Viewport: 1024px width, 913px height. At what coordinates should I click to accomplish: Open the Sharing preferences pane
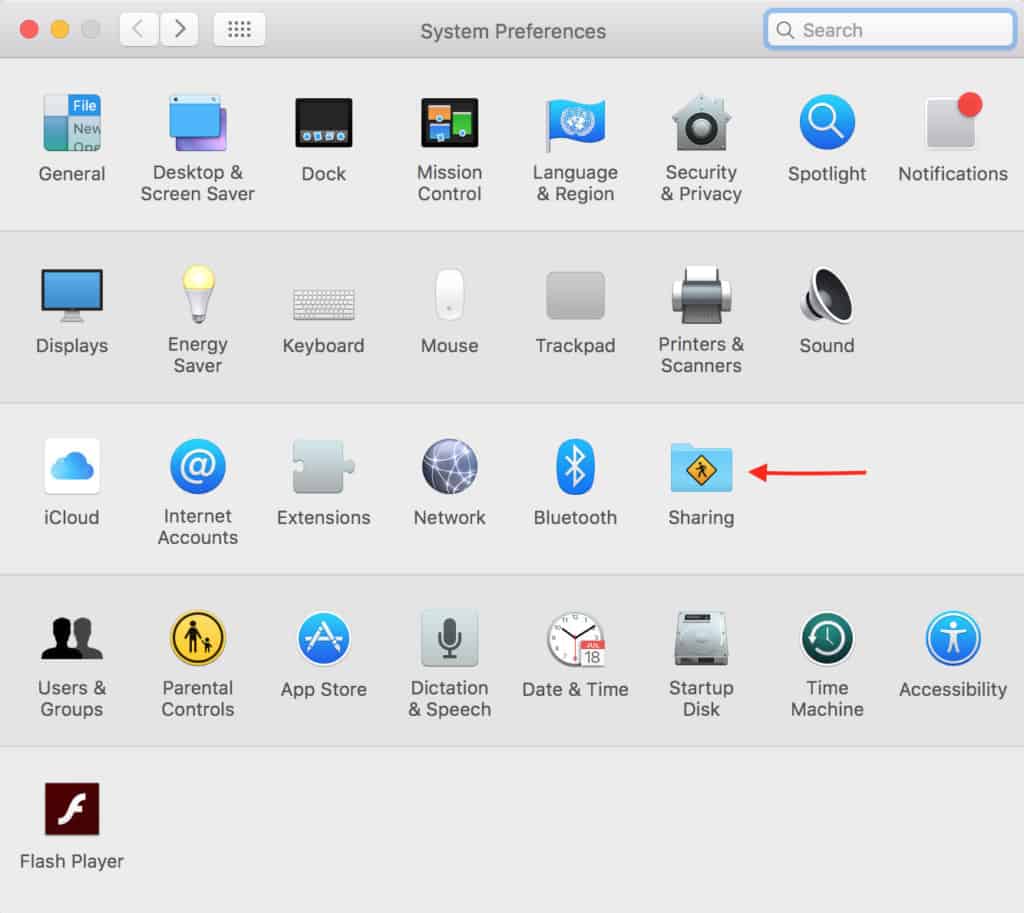[x=701, y=466]
